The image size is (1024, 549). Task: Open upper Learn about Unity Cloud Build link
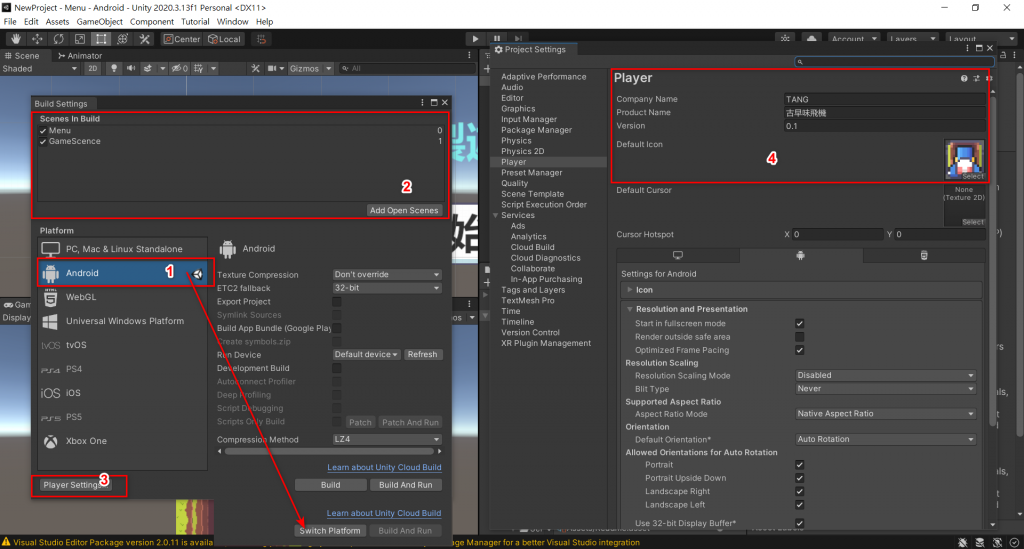(384, 467)
